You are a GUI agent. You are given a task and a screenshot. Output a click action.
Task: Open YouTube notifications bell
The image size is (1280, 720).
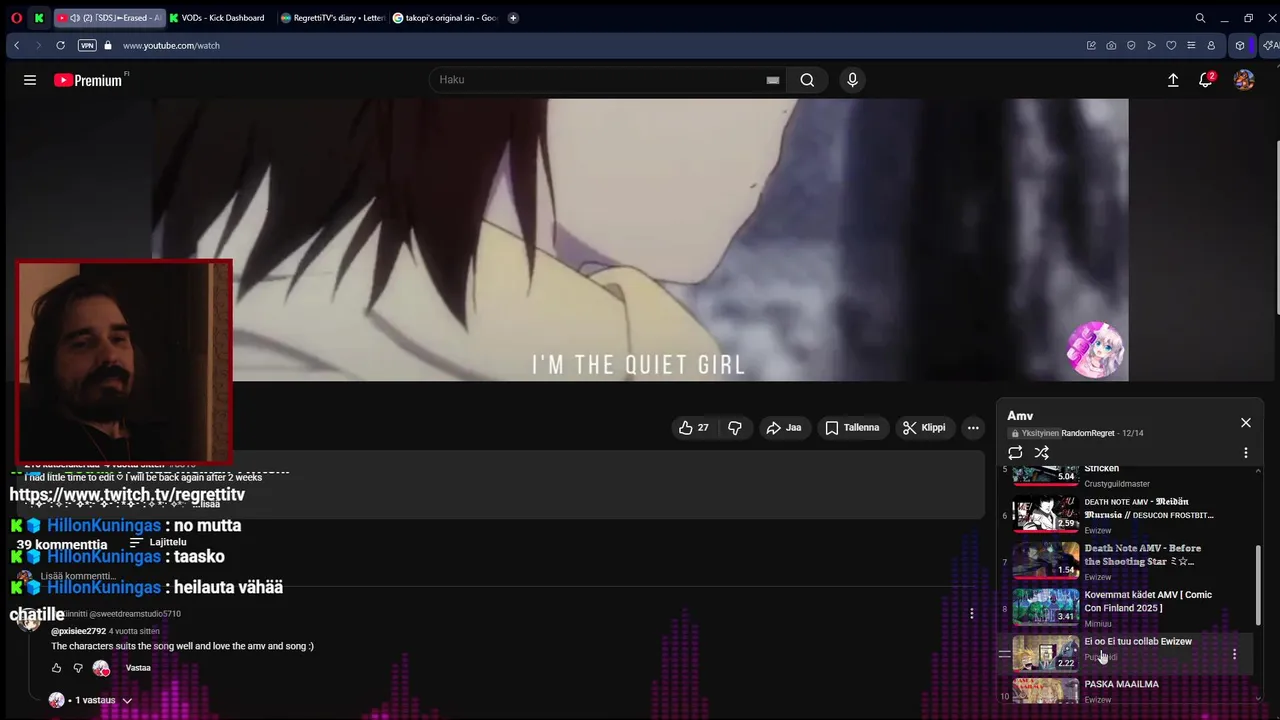(x=1206, y=80)
